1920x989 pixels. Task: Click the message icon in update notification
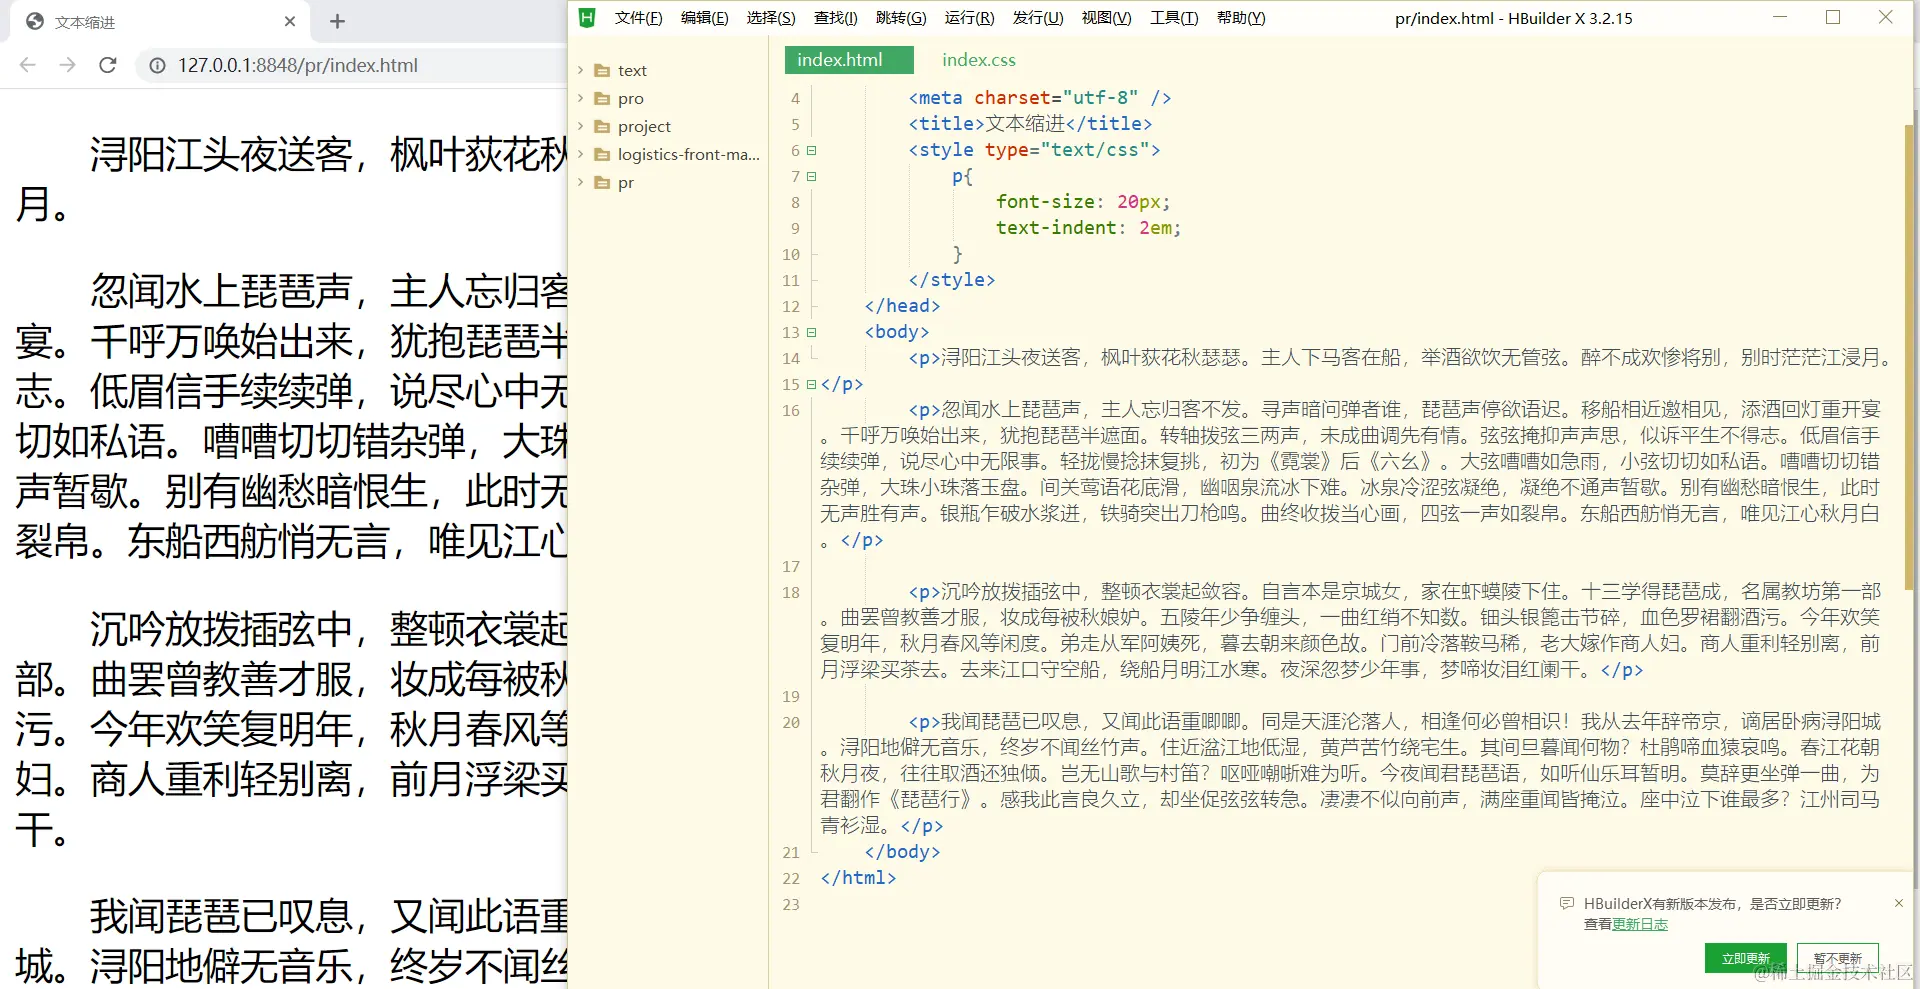[1567, 903]
